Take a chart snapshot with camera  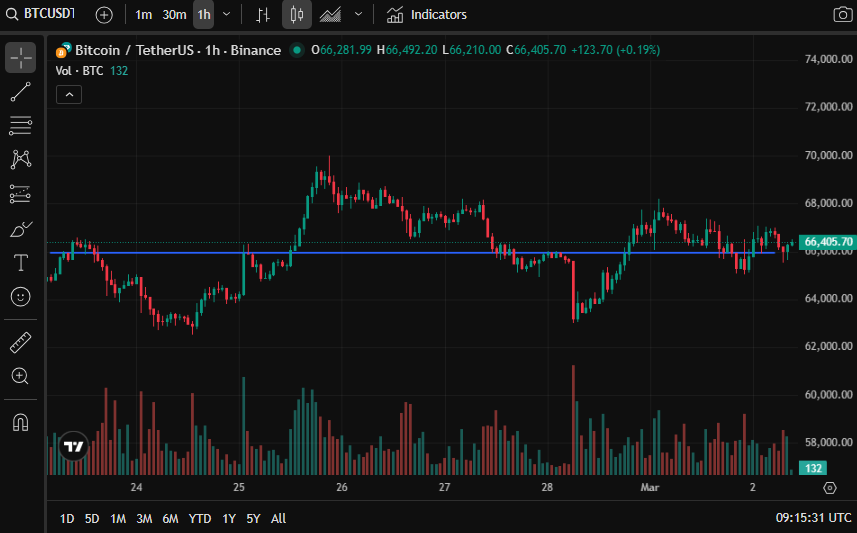tap(842, 15)
